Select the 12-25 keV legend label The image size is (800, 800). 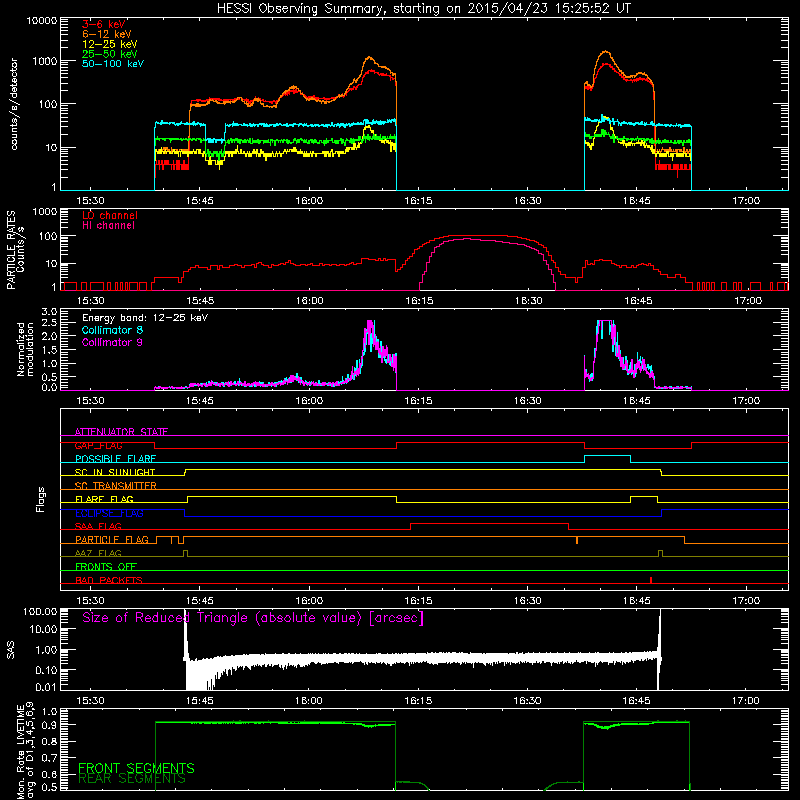[110, 44]
